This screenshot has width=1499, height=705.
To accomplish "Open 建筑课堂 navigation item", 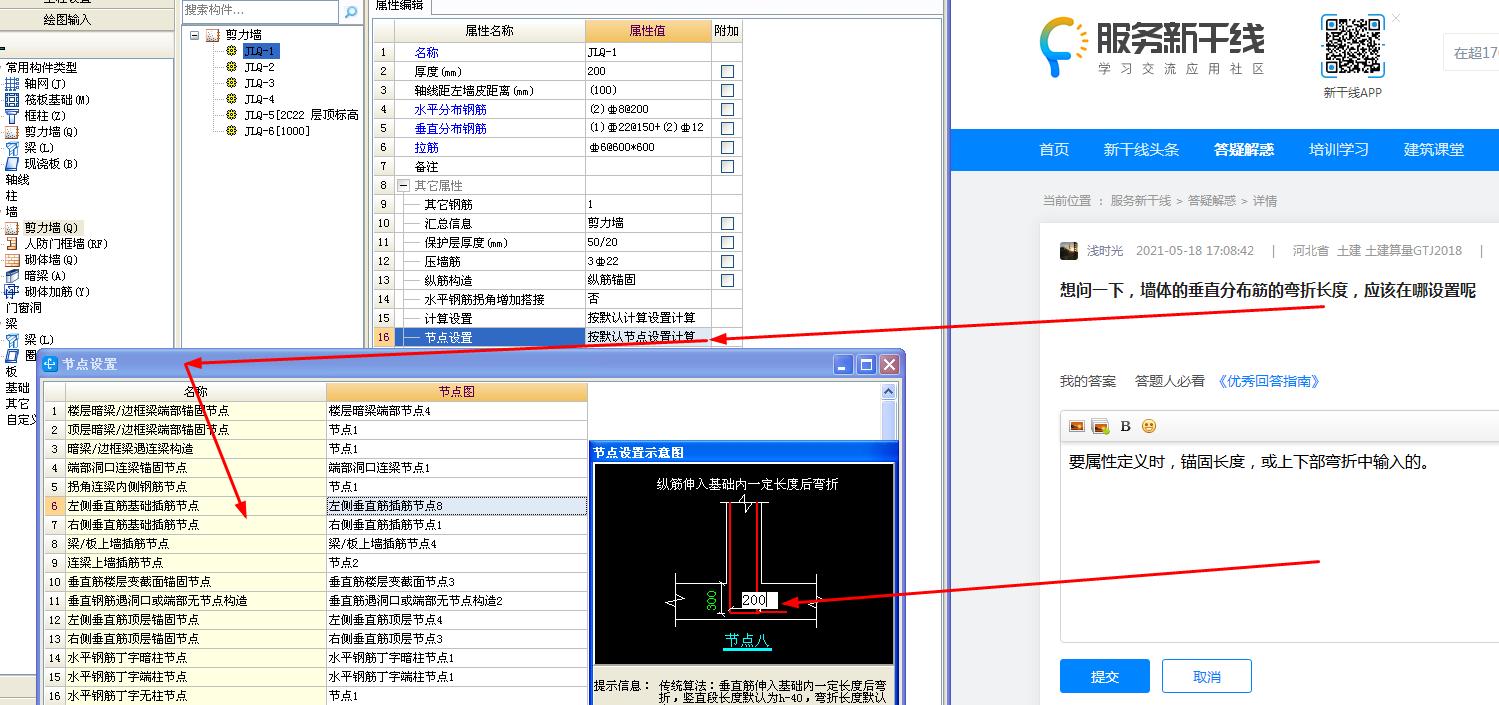I will click(x=1434, y=150).
